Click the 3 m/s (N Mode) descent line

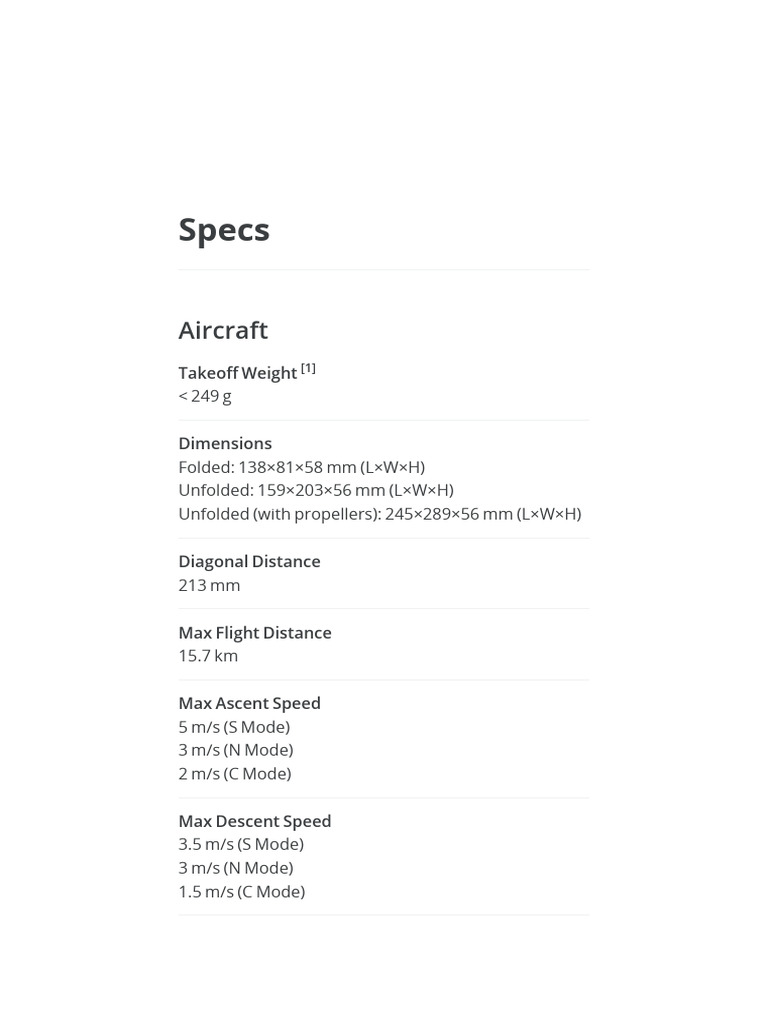[236, 868]
